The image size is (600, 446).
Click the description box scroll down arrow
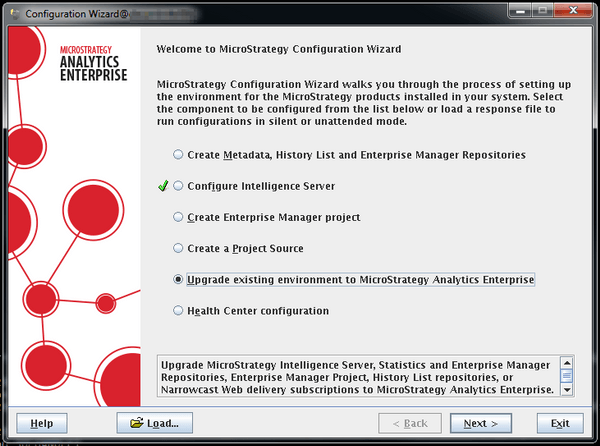(566, 389)
